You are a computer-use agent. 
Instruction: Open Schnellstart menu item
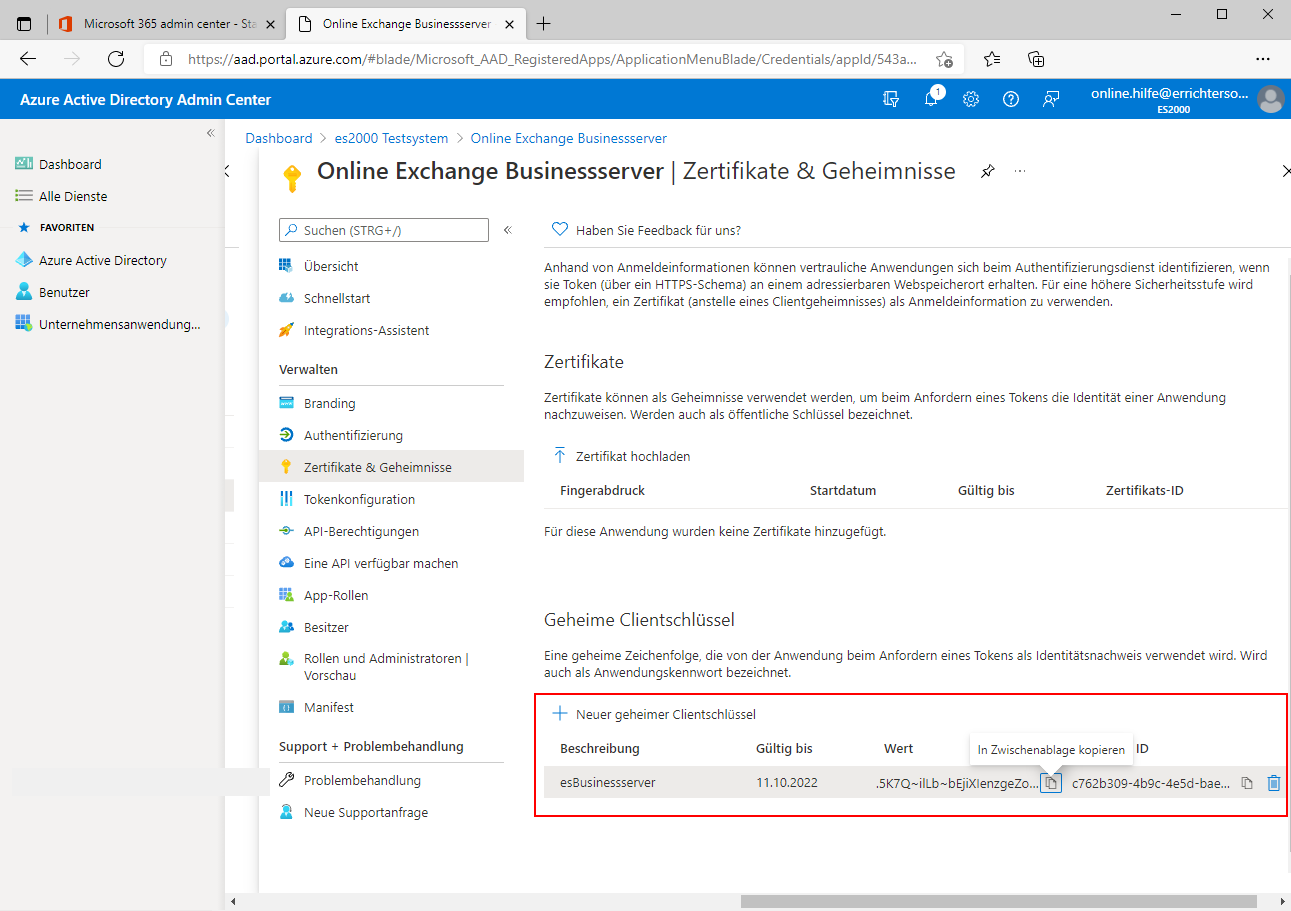(x=337, y=298)
